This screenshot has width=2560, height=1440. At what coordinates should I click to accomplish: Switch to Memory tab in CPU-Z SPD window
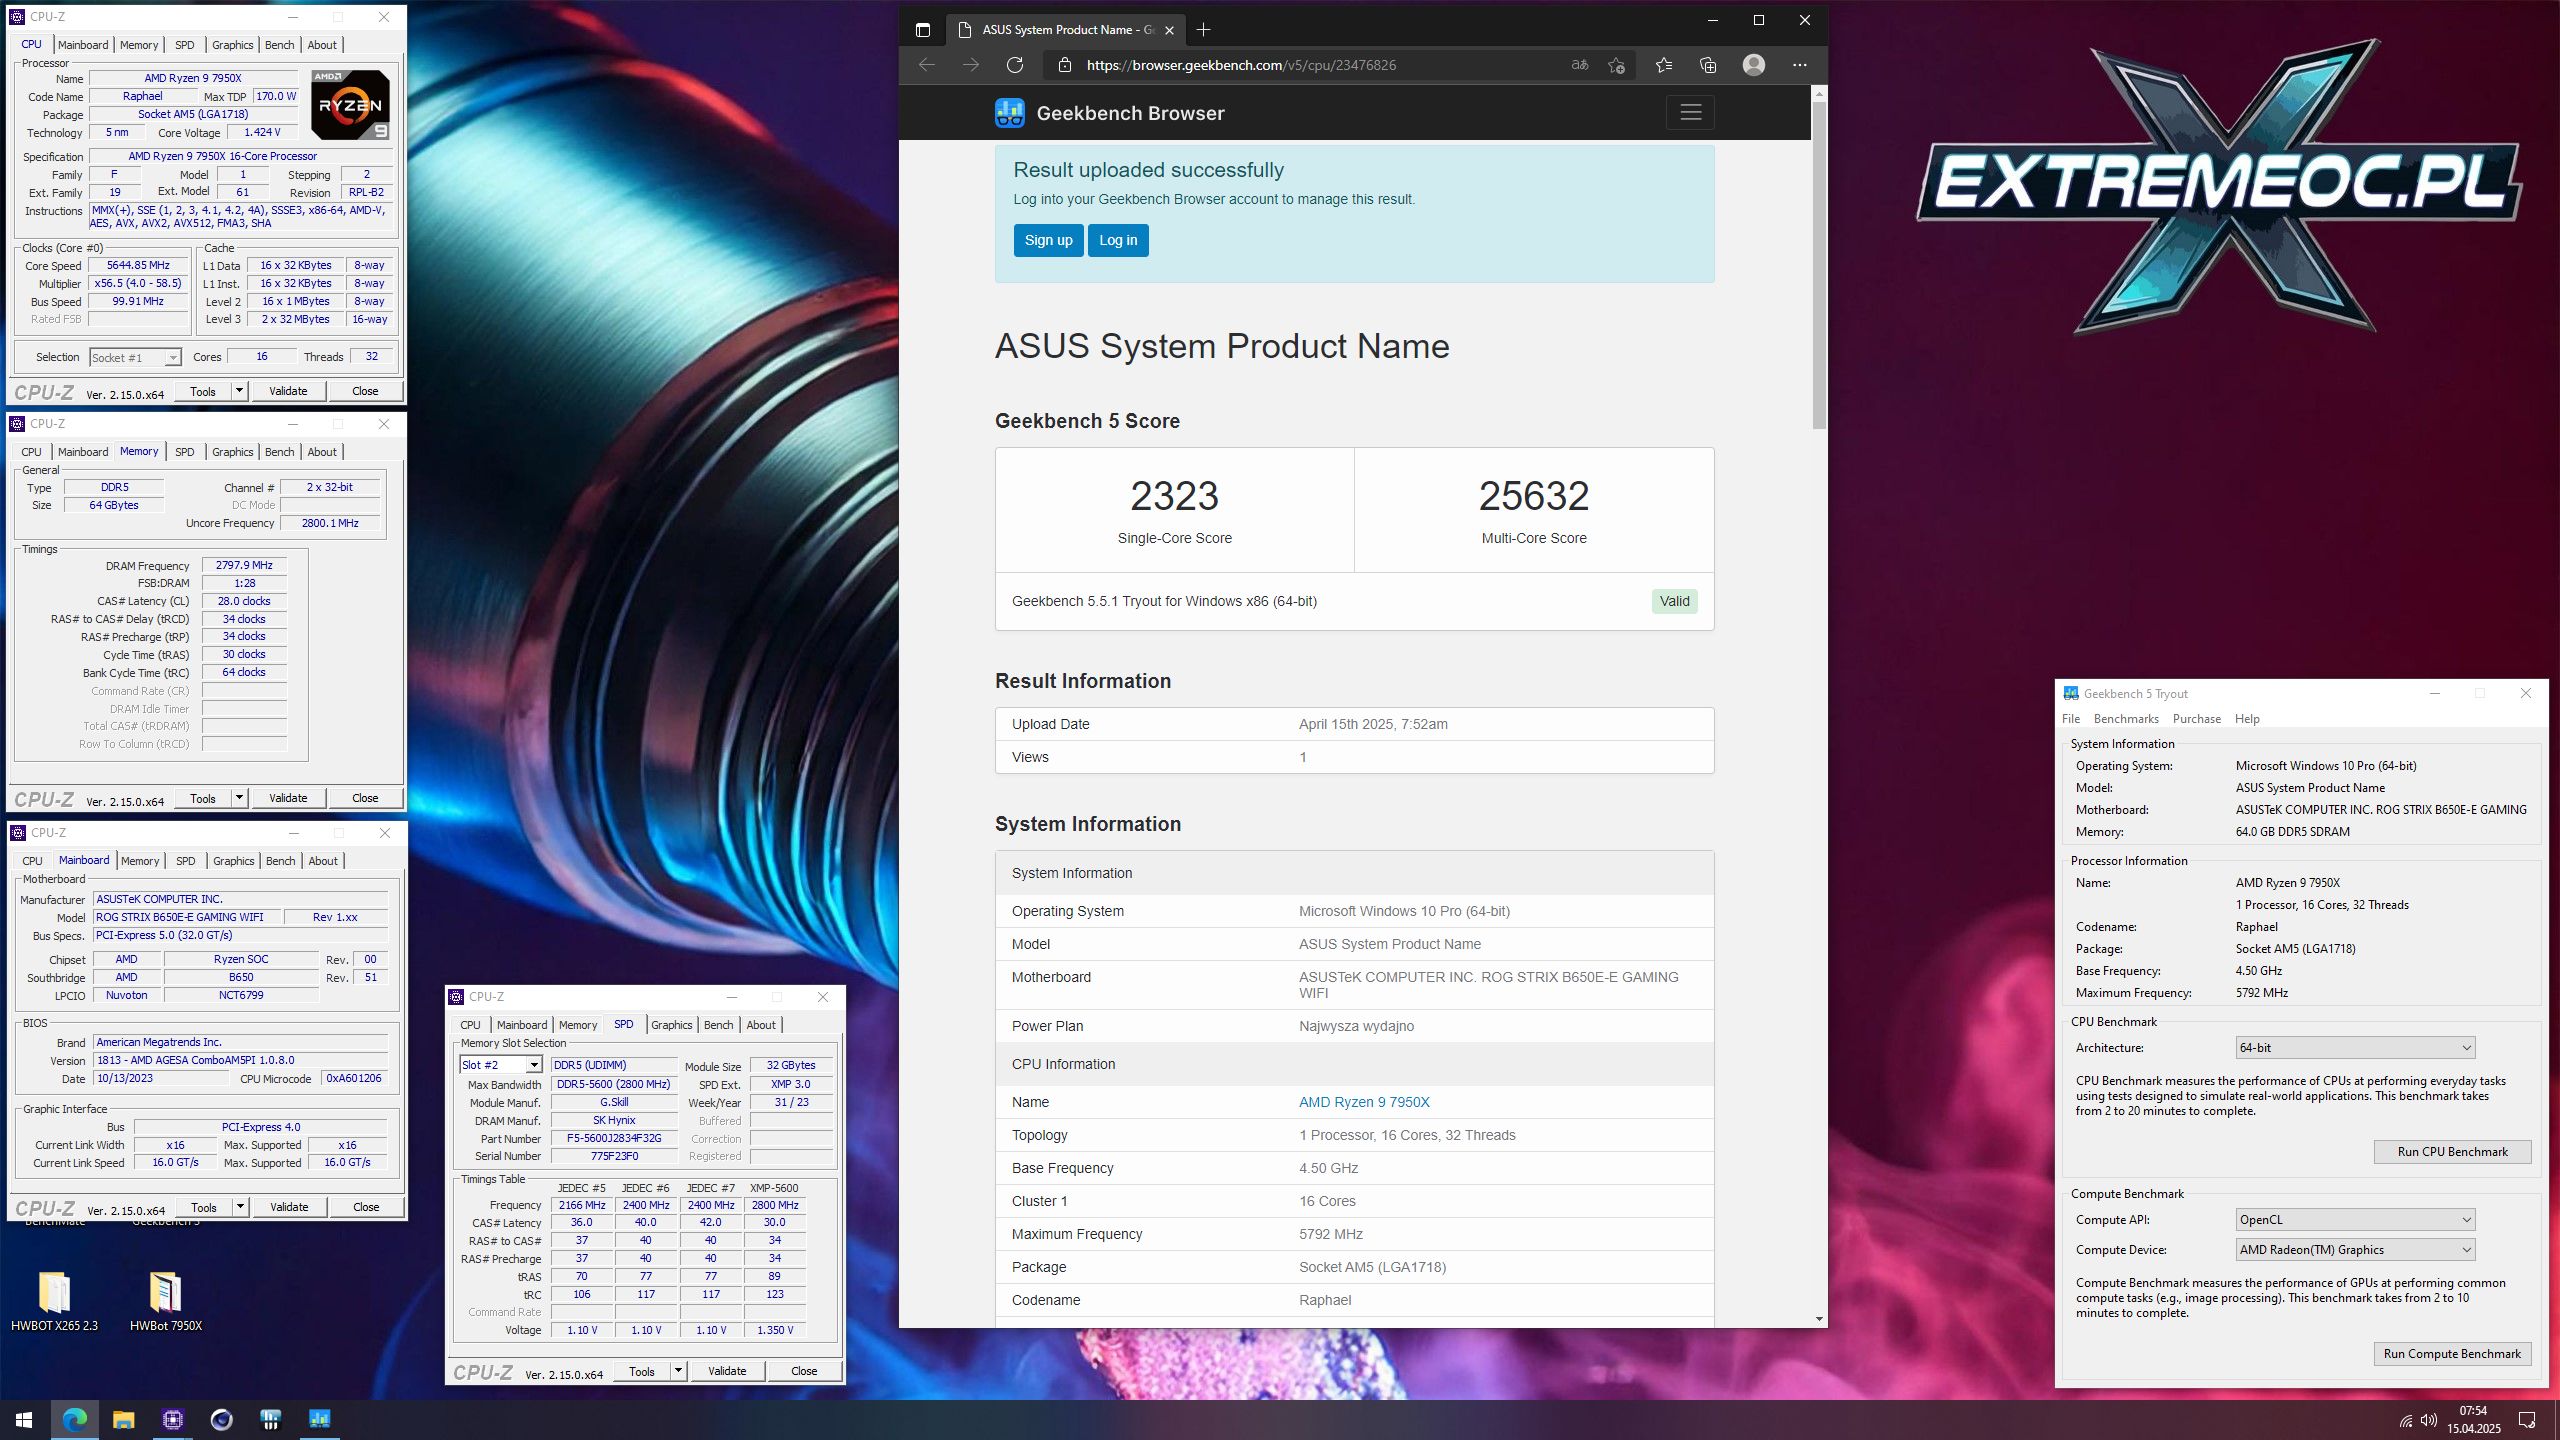coord(578,1025)
